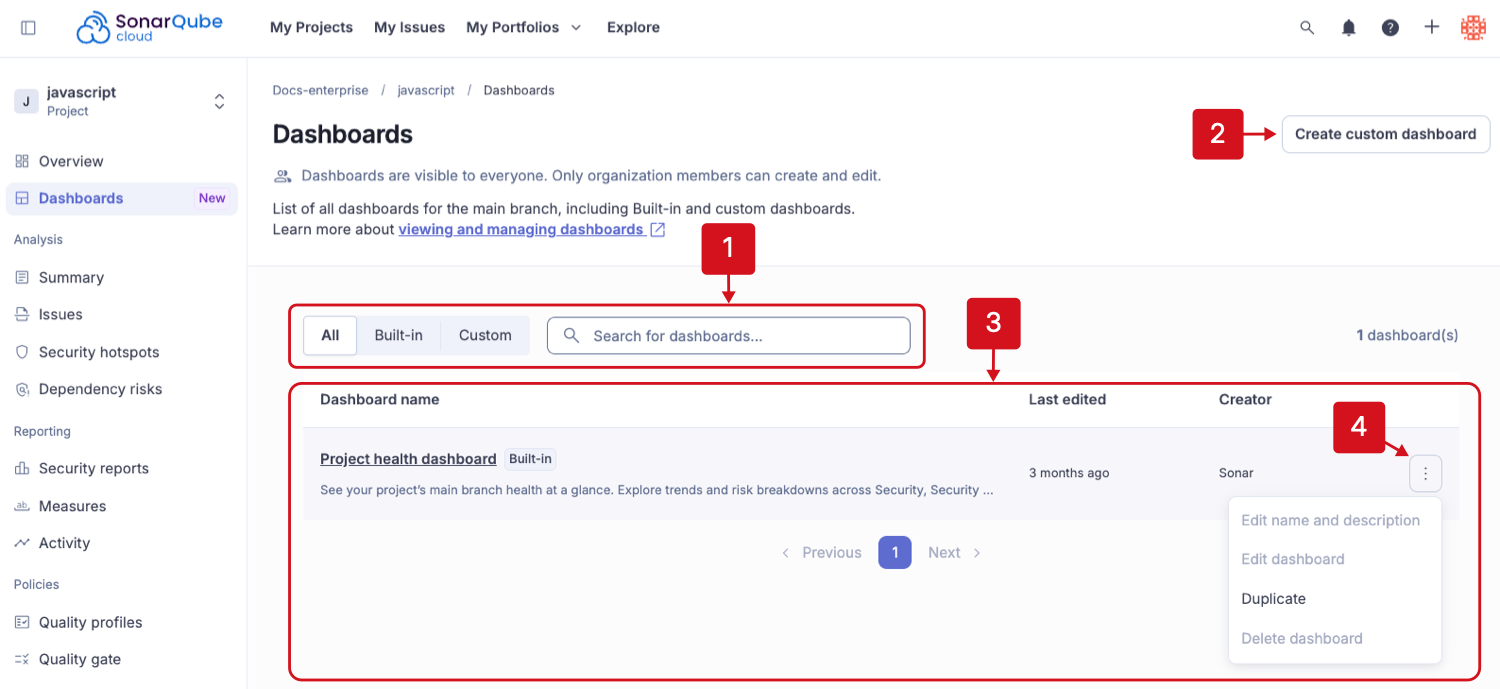The width and height of the screenshot is (1500, 689).
Task: Open the search magnifier in top bar
Action: pos(1307,28)
